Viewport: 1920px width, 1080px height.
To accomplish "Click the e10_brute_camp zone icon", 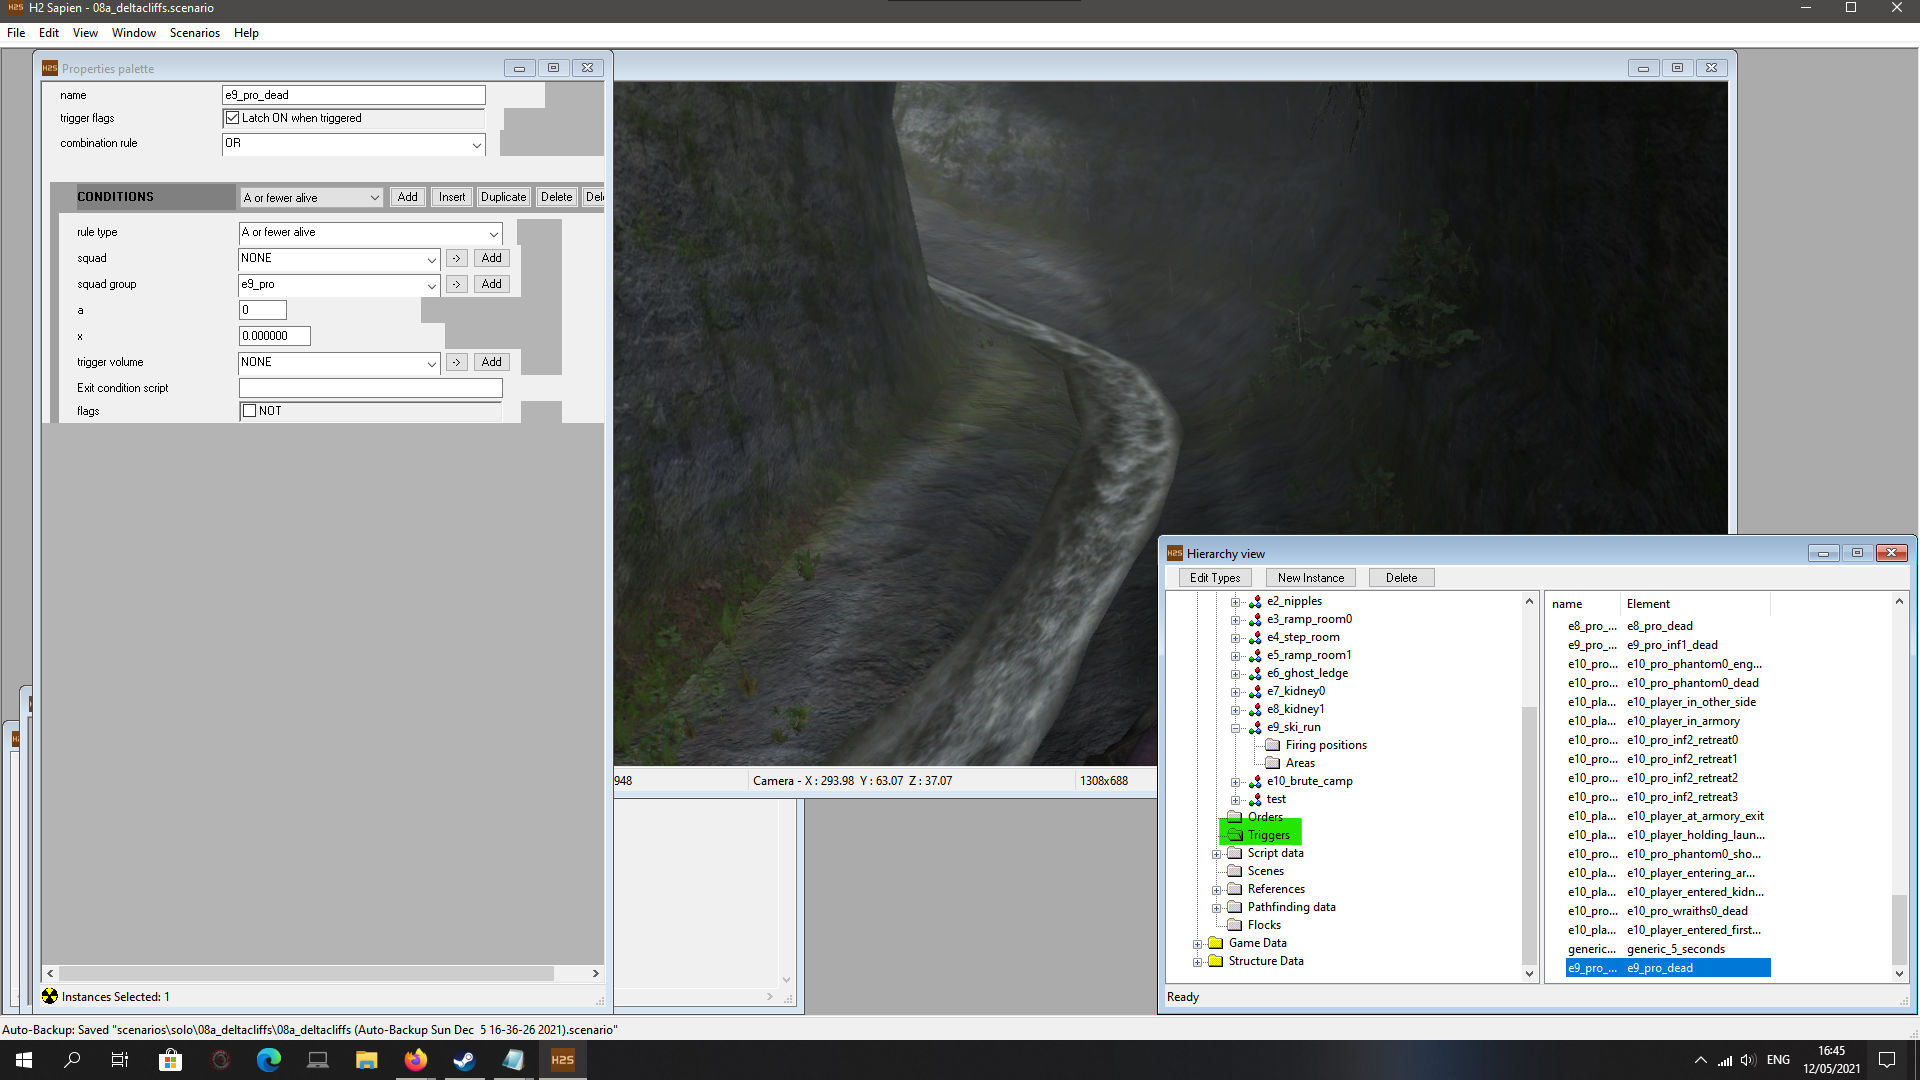I will pos(1255,781).
